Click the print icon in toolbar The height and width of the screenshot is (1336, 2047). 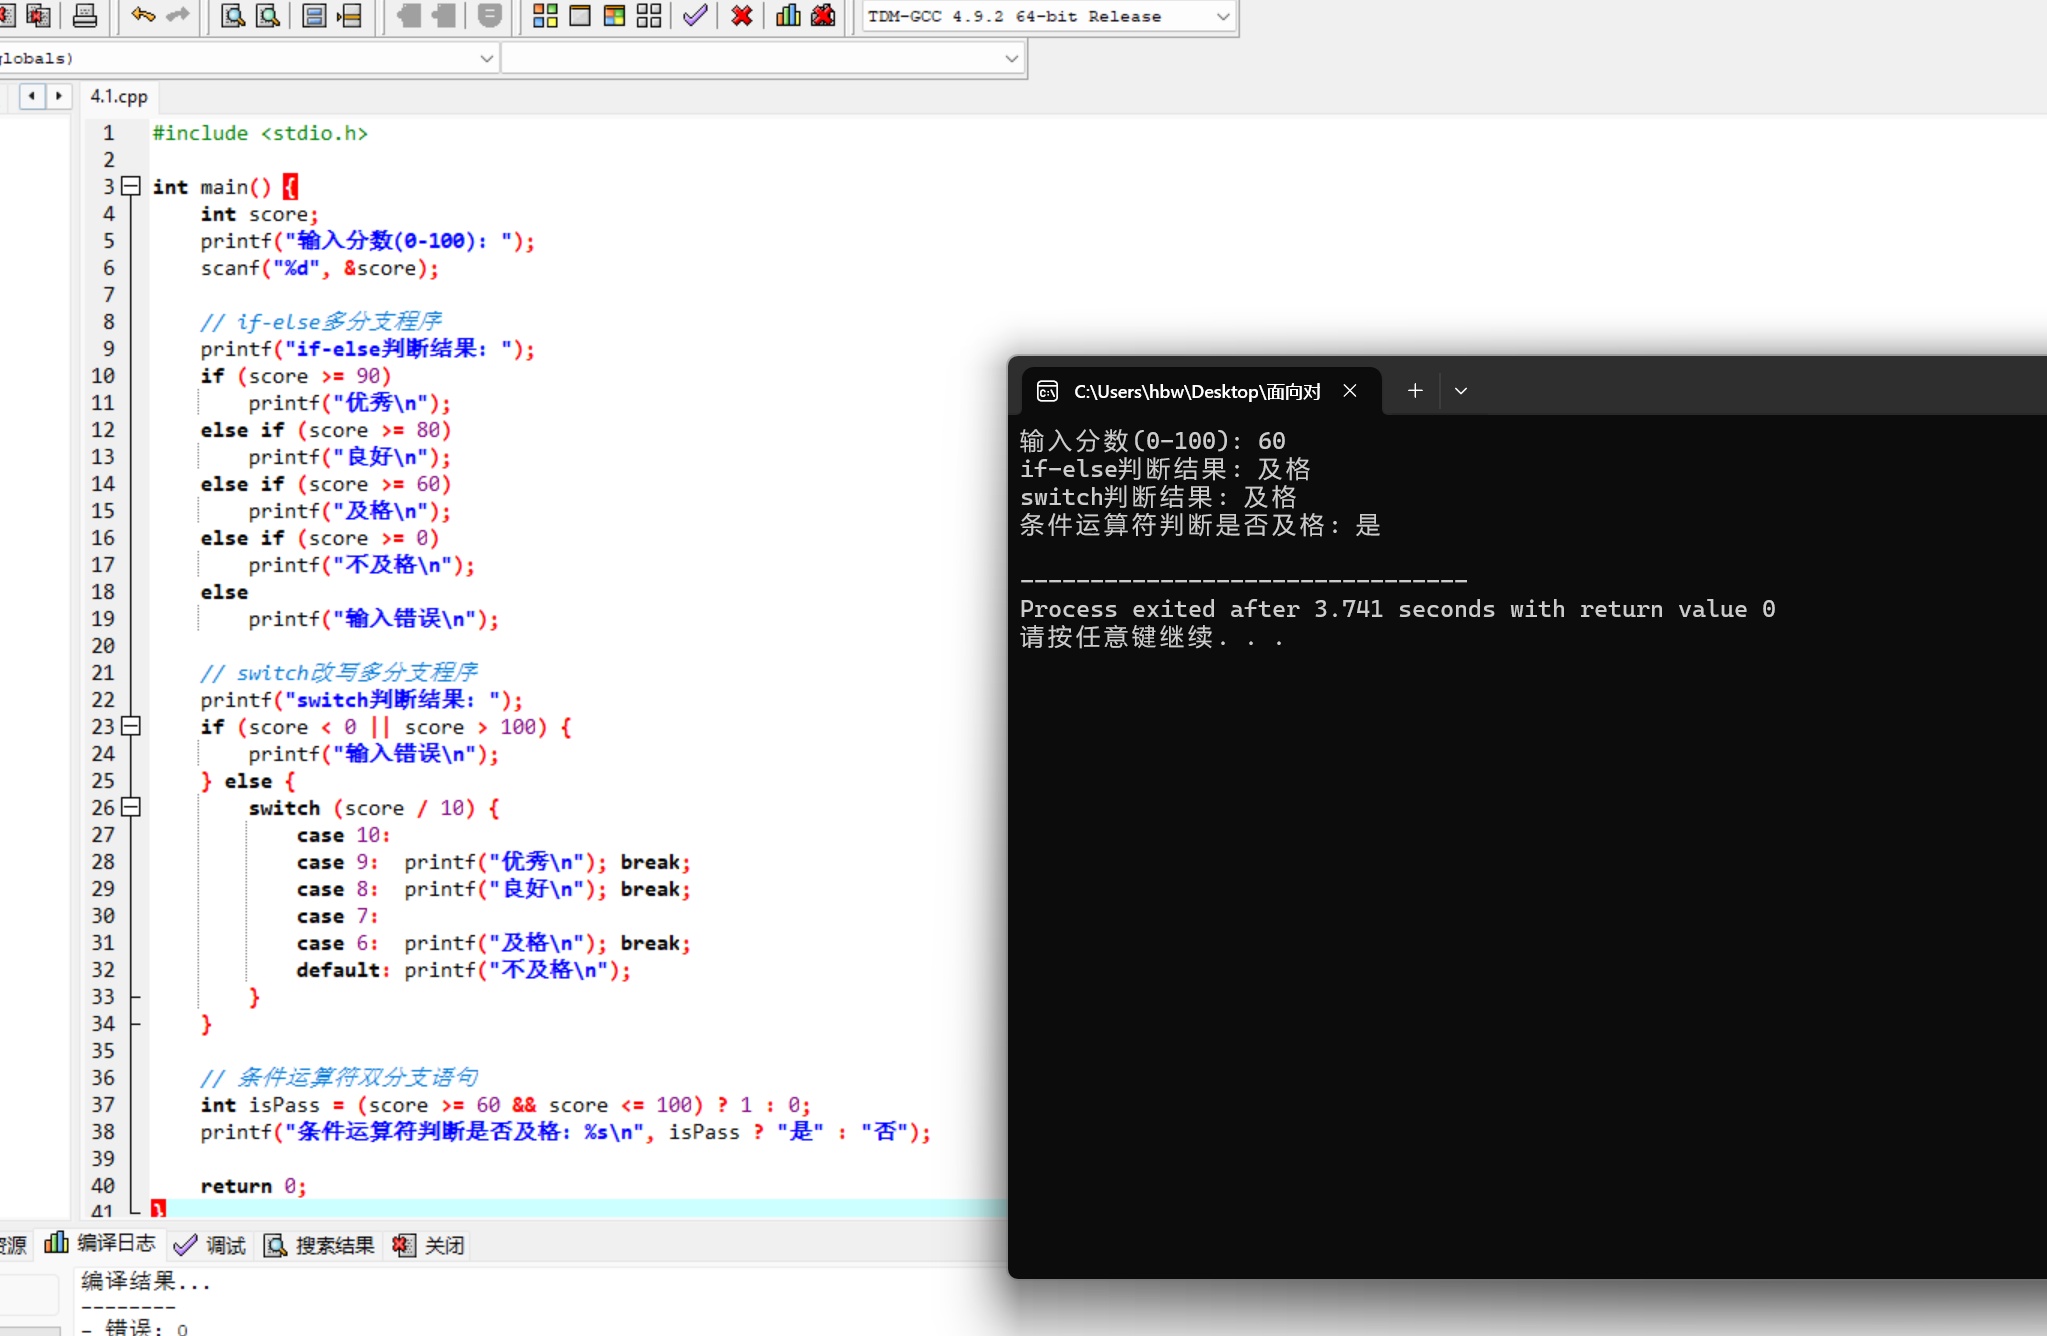[86, 15]
